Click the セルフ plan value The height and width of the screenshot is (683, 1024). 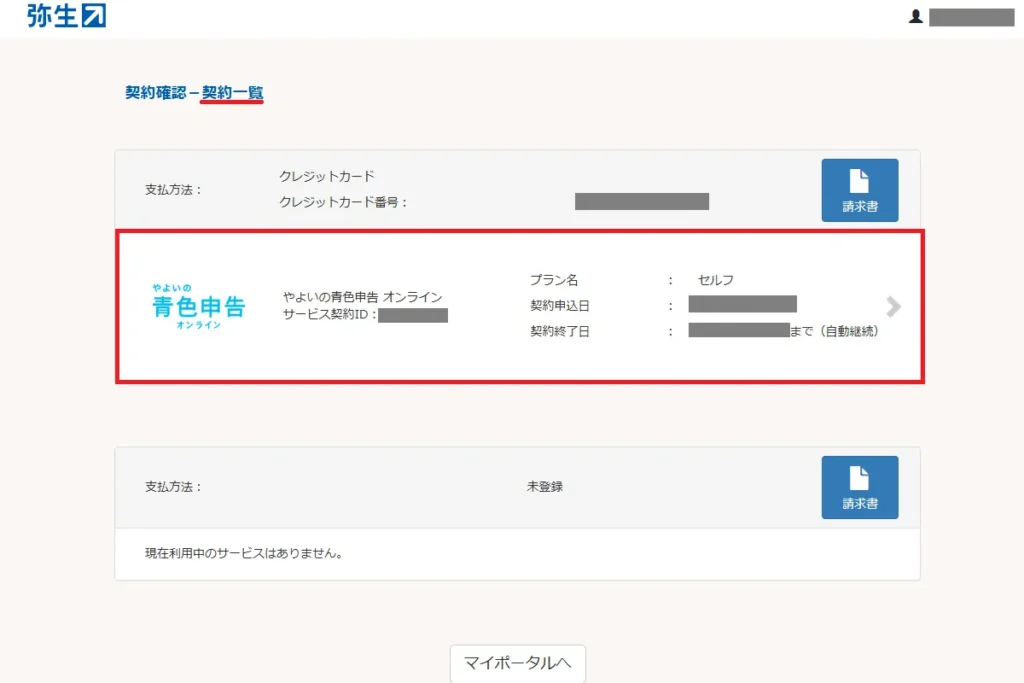point(716,280)
